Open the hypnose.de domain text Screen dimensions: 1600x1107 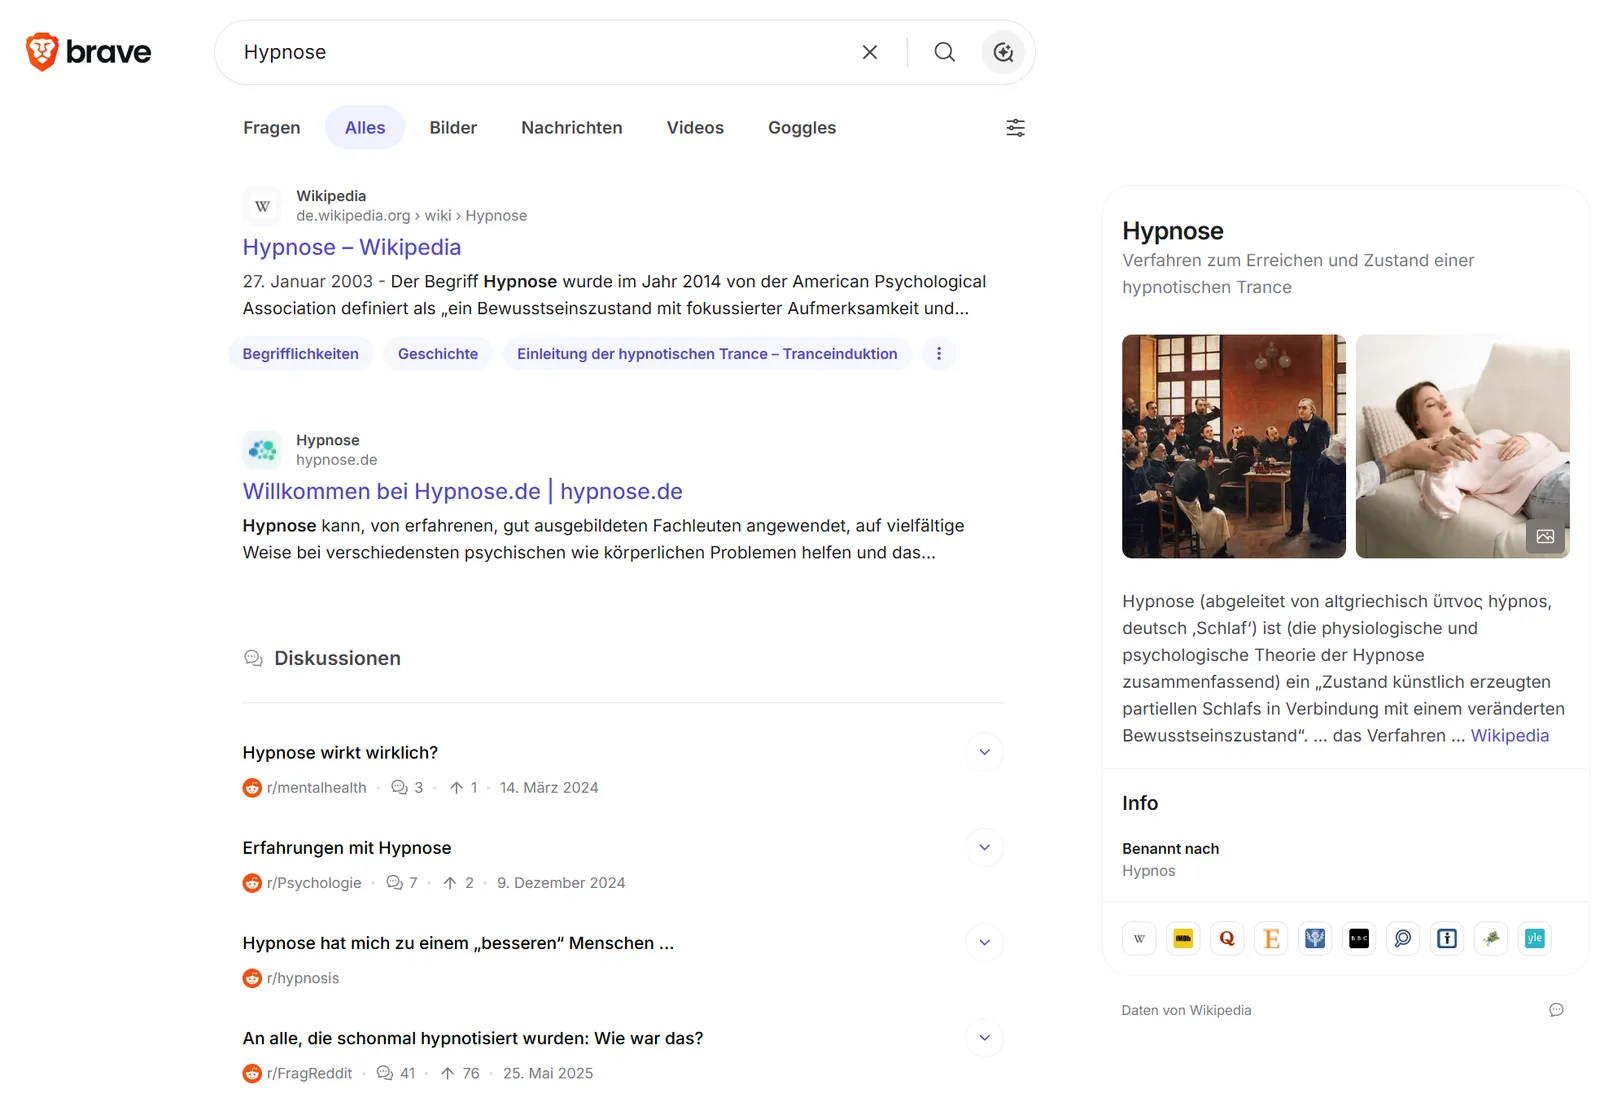click(336, 460)
